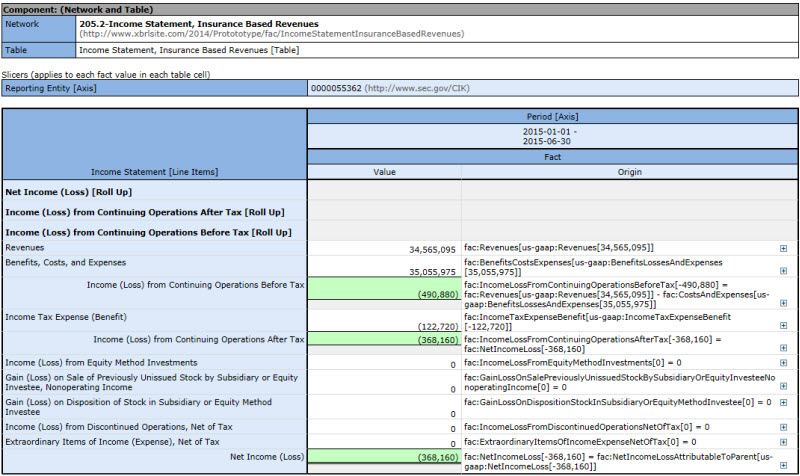The image size is (800, 476).
Task: Expand plus icon for Extraordinary Items row
Action: click(x=783, y=441)
